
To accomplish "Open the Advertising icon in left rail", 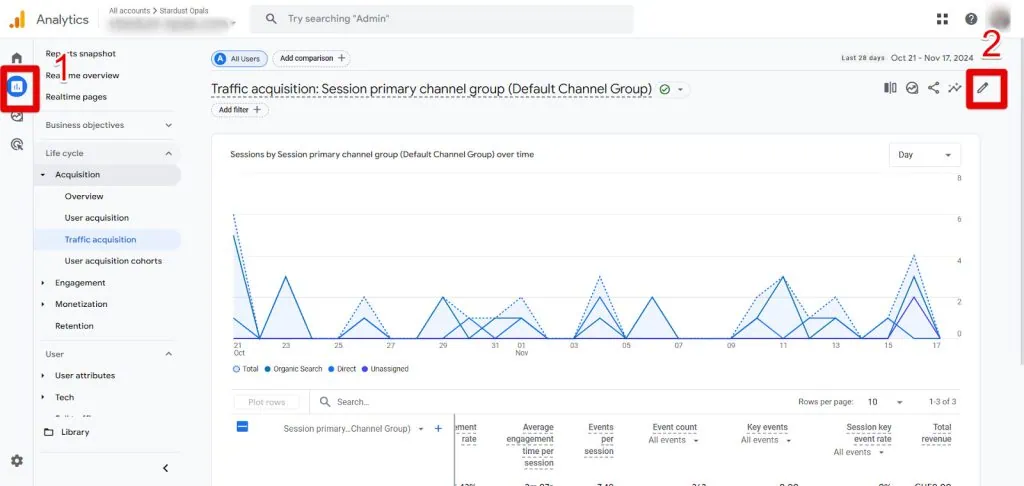I will [16, 144].
